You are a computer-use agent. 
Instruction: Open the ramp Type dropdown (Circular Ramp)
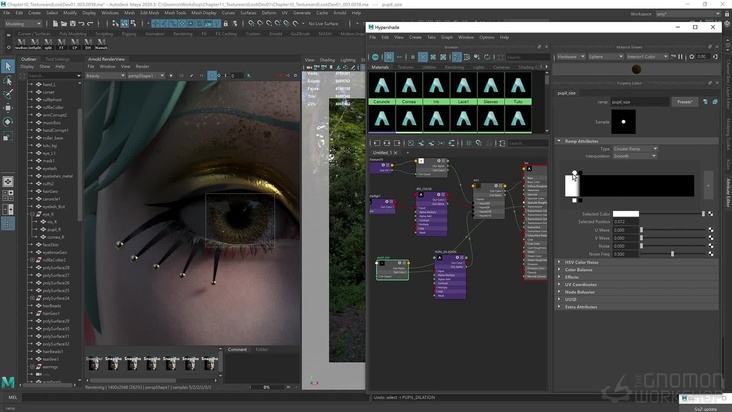(x=636, y=148)
